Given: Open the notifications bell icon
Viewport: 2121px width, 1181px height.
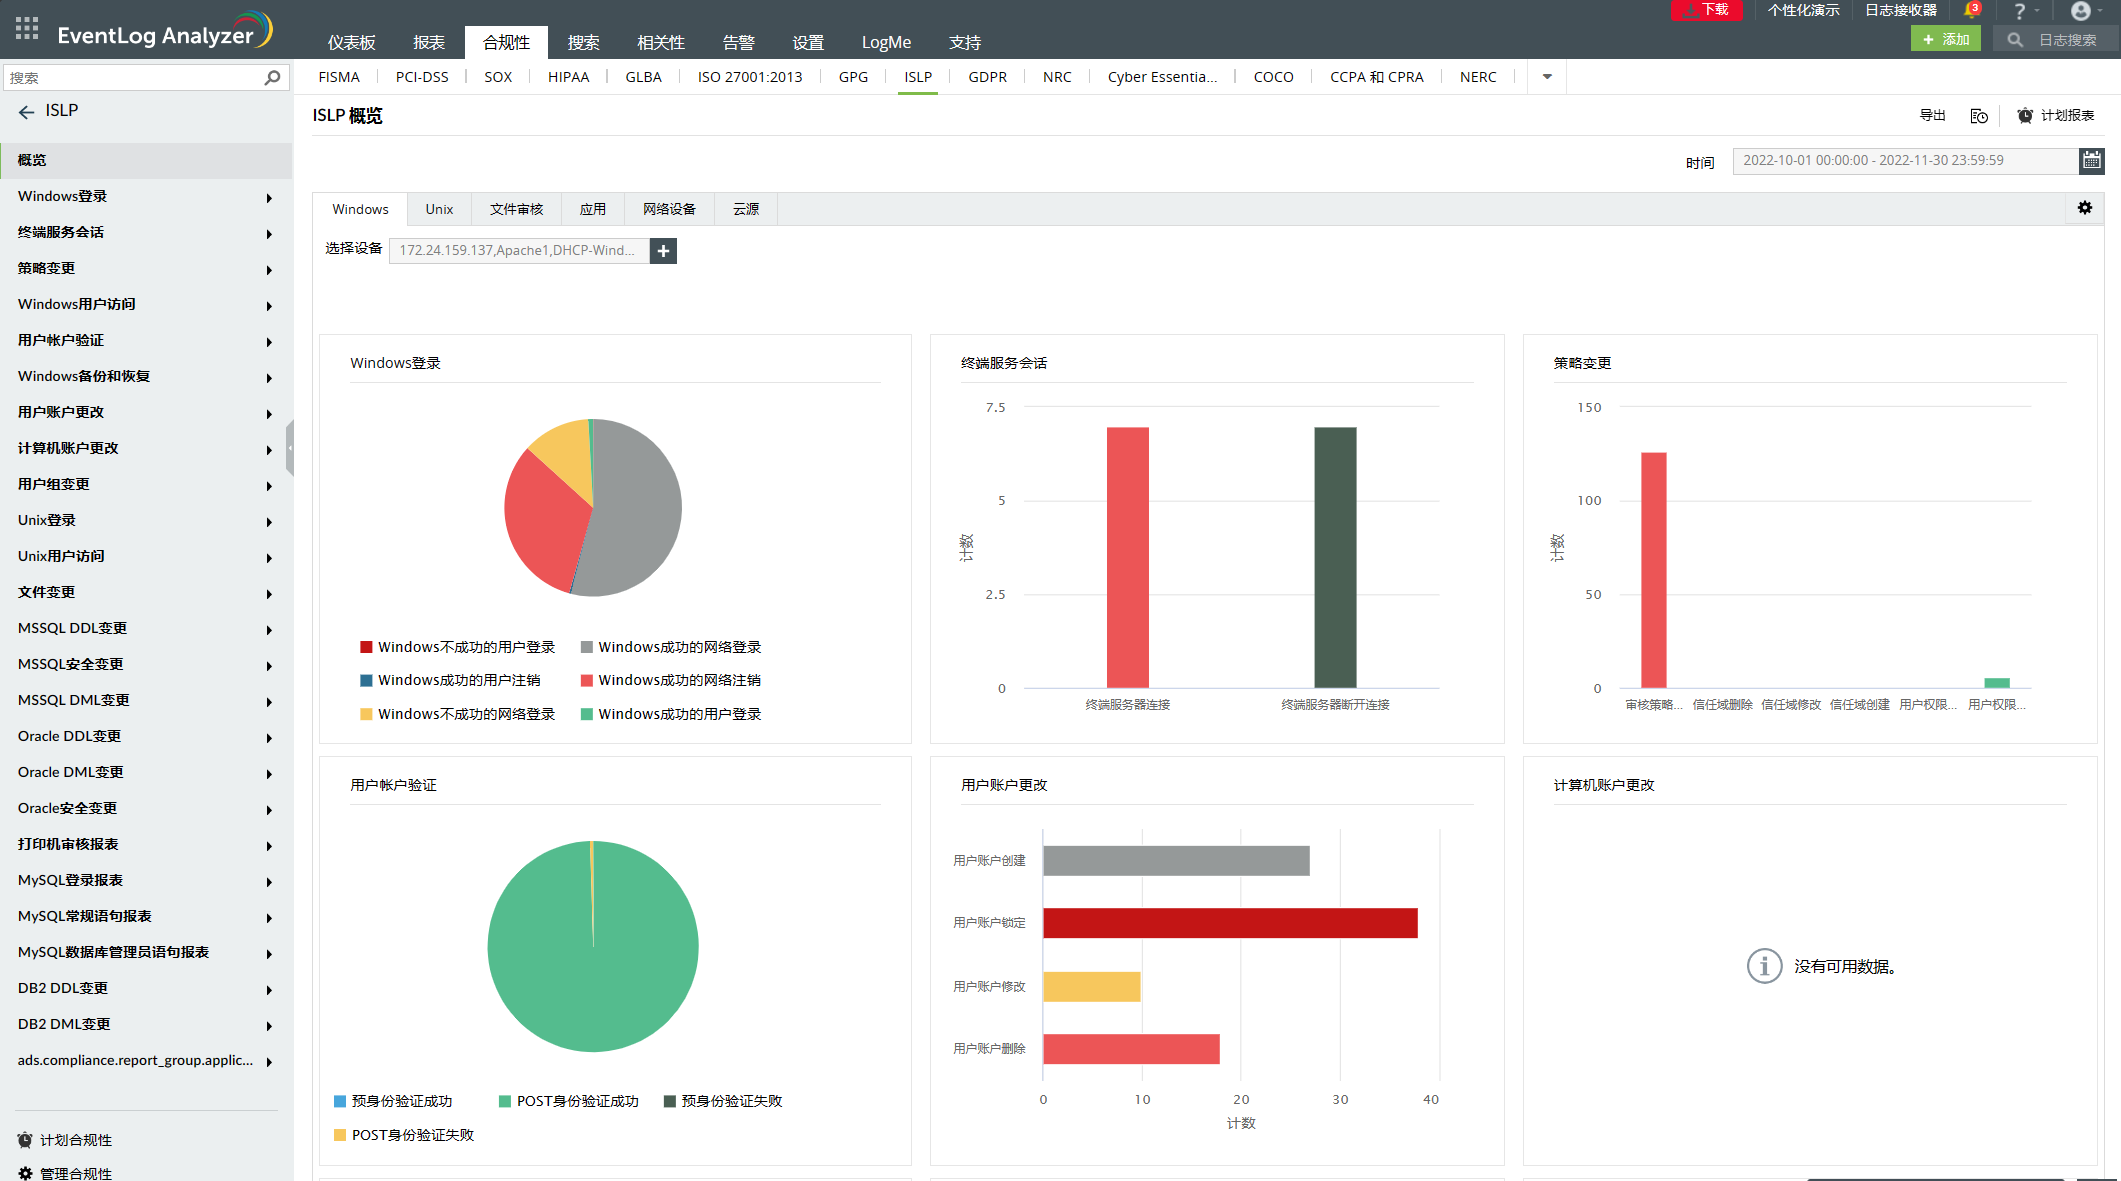Looking at the screenshot, I should point(1970,11).
